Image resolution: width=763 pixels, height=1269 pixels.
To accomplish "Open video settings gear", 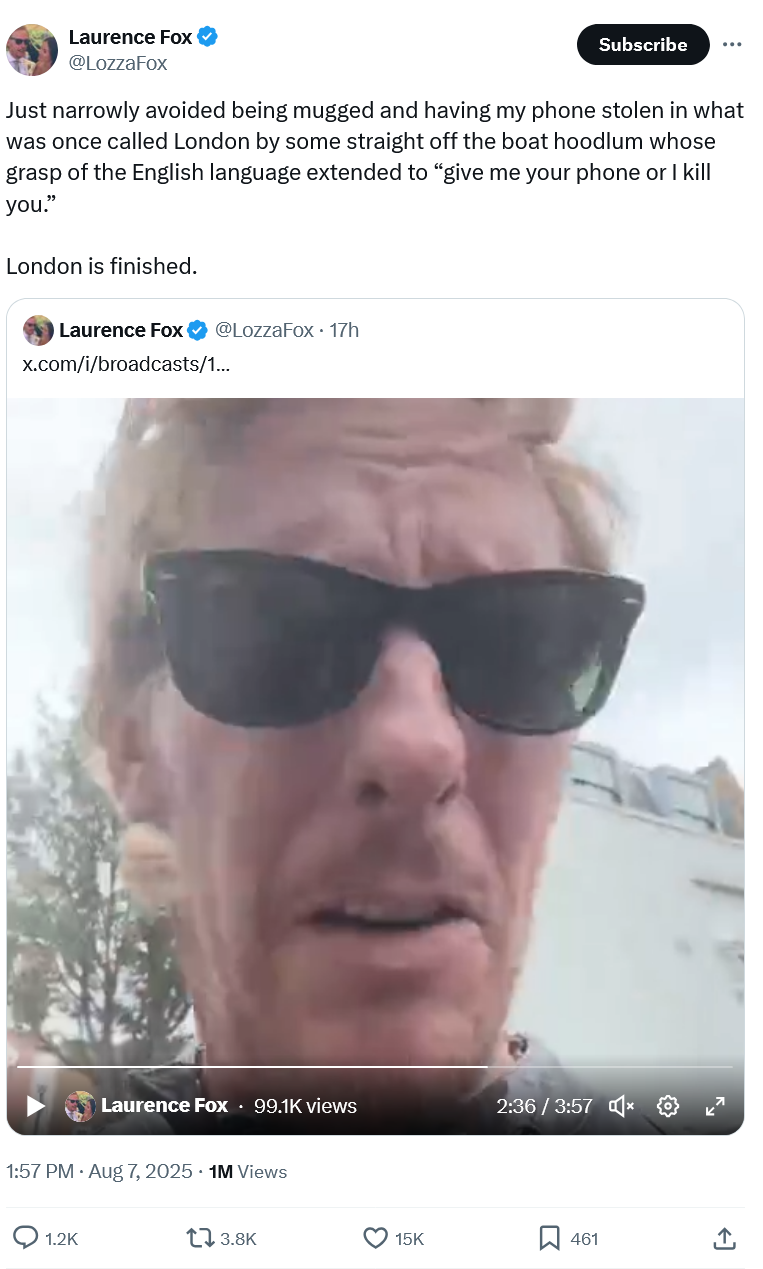I will pos(668,1106).
